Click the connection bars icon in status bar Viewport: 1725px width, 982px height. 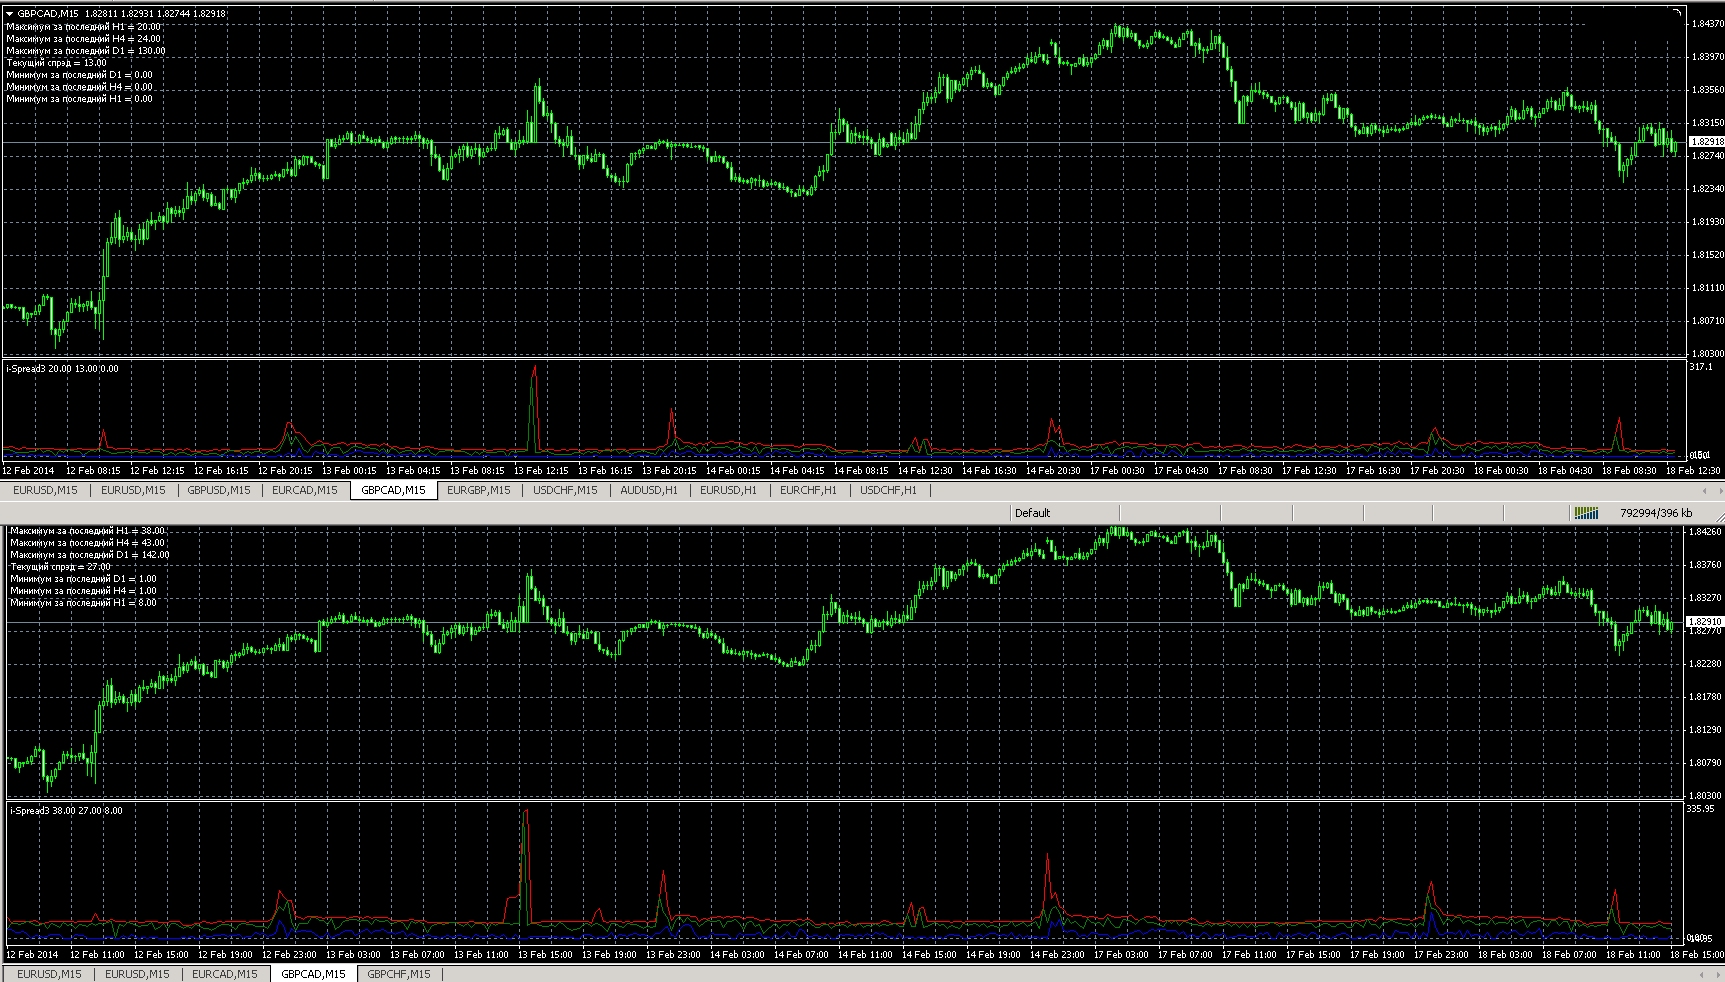pyautogui.click(x=1586, y=513)
